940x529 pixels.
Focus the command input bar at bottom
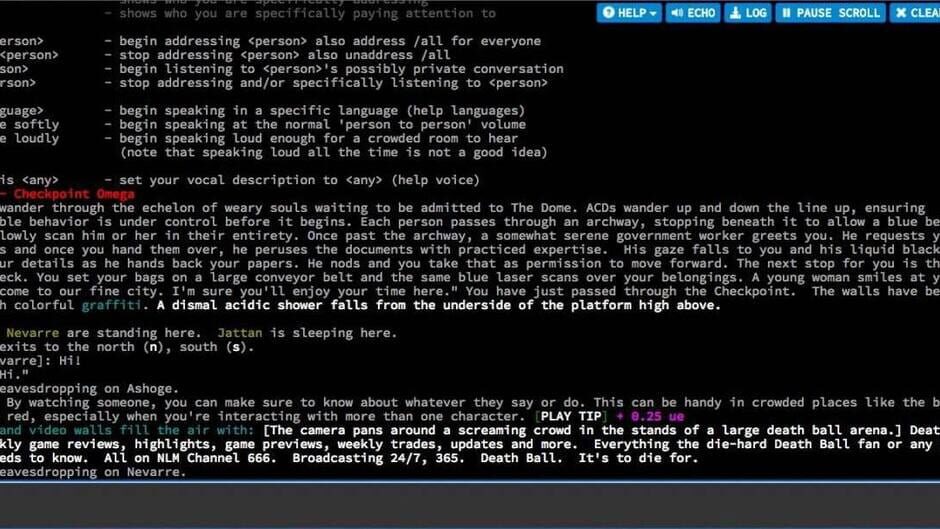470,505
